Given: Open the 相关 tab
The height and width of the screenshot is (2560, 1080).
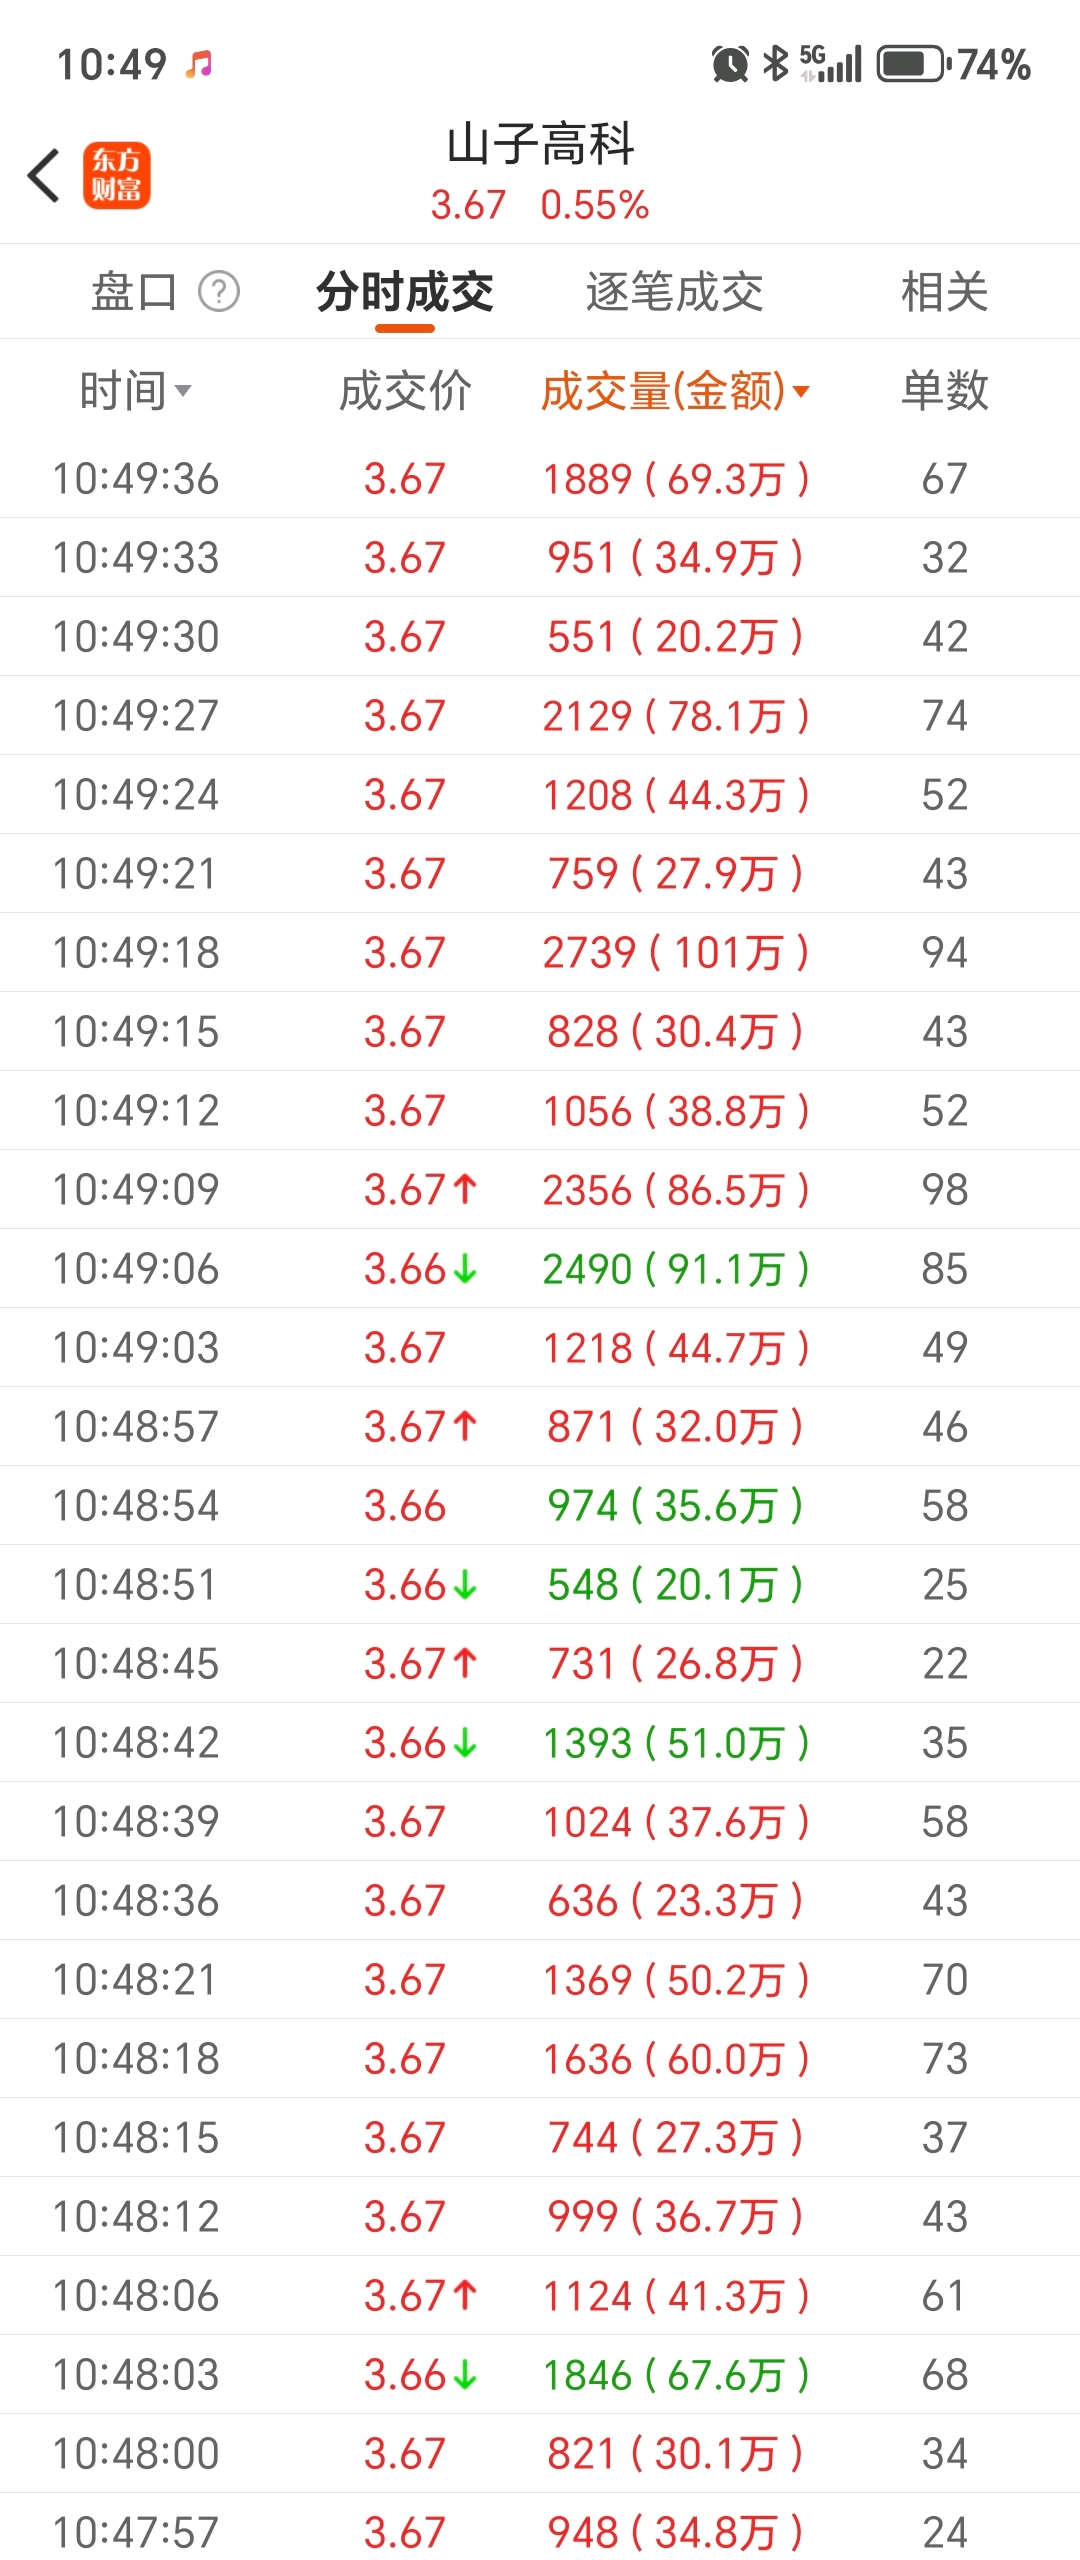Looking at the screenshot, I should (x=944, y=292).
